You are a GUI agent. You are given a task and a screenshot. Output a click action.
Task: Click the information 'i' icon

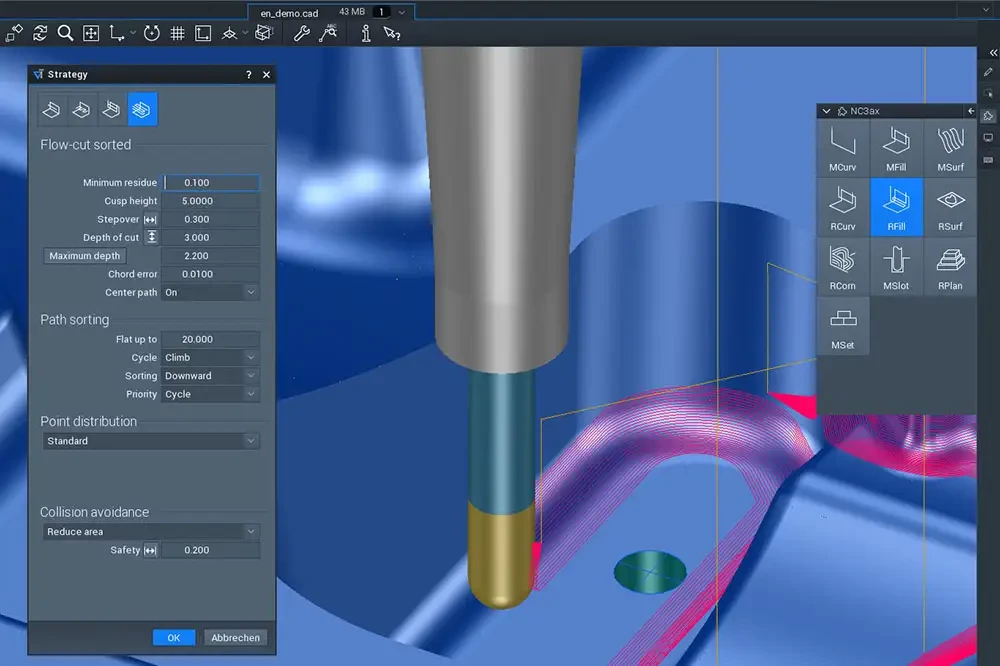click(366, 33)
